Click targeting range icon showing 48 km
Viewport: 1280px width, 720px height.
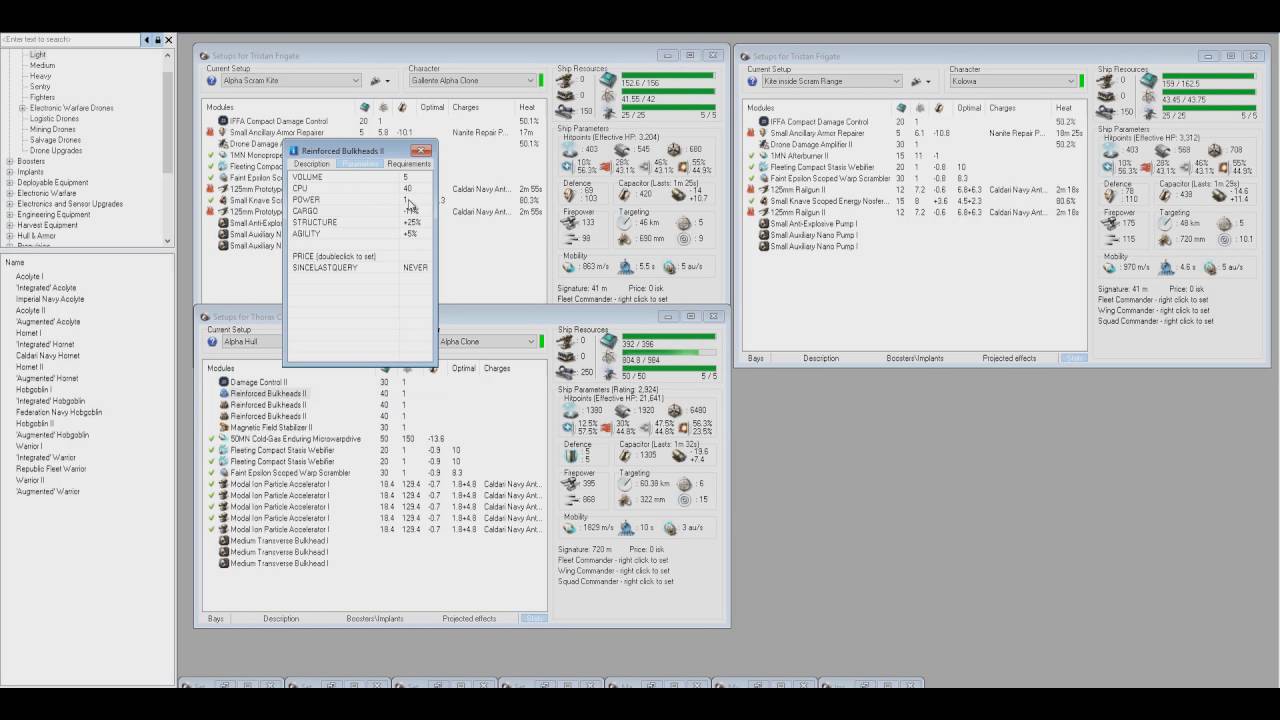(1165, 224)
